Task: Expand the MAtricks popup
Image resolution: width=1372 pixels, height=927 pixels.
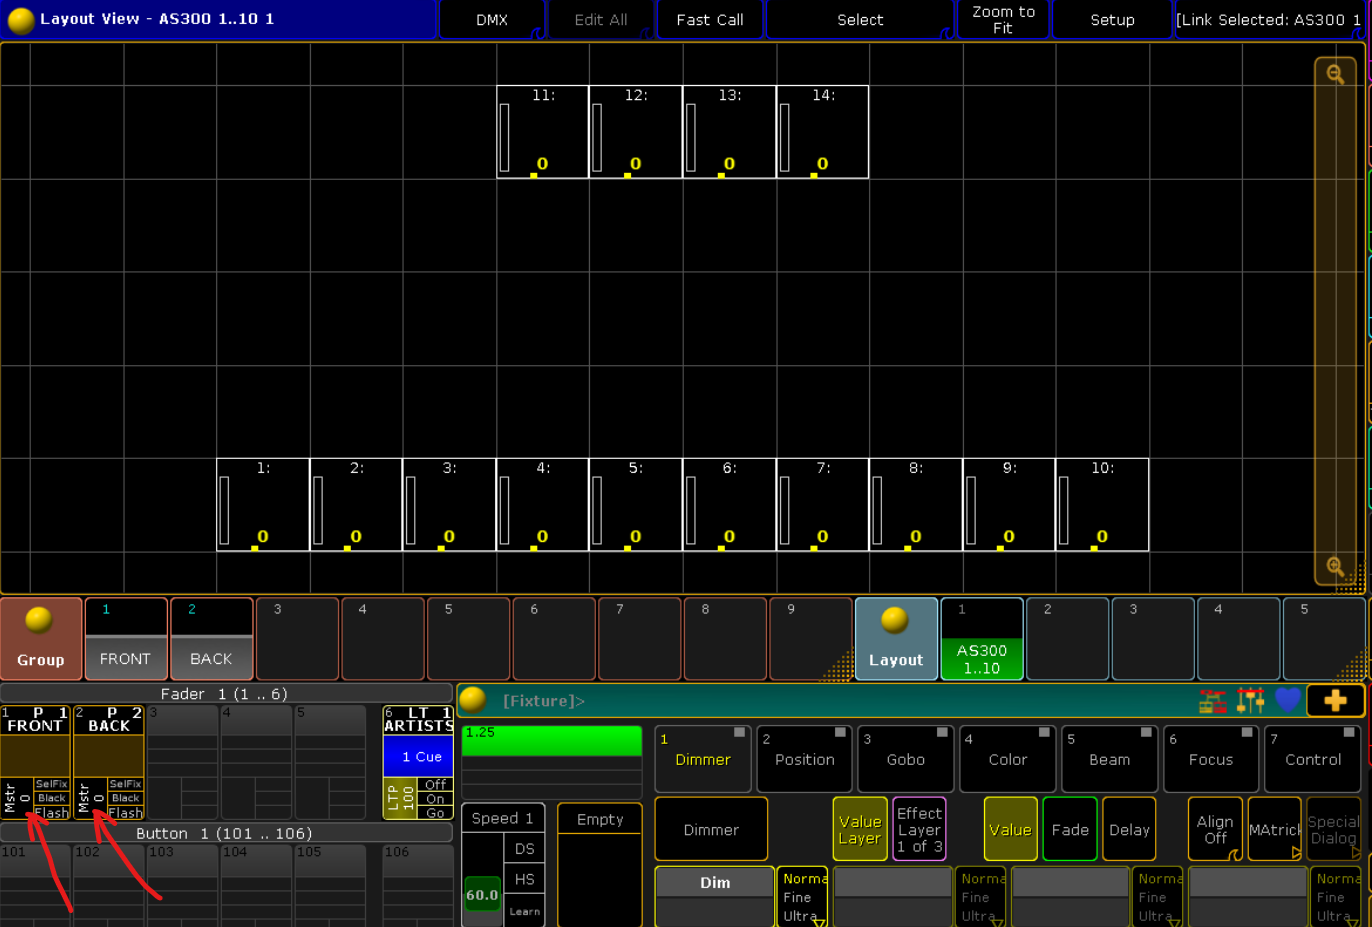Action: coord(1275,829)
